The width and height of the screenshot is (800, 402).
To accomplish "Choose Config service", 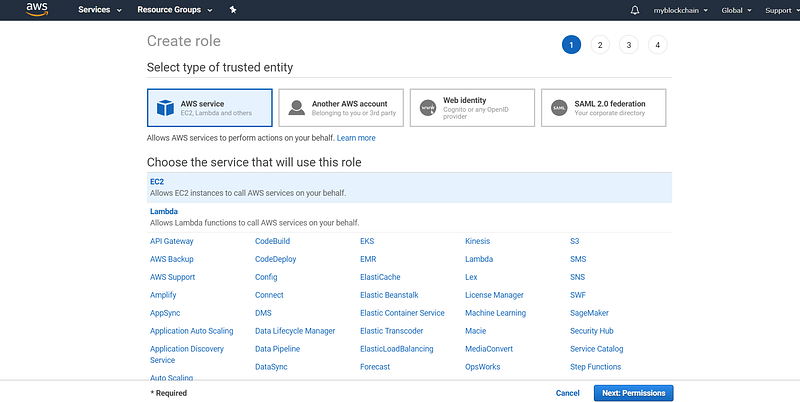I will [x=266, y=277].
